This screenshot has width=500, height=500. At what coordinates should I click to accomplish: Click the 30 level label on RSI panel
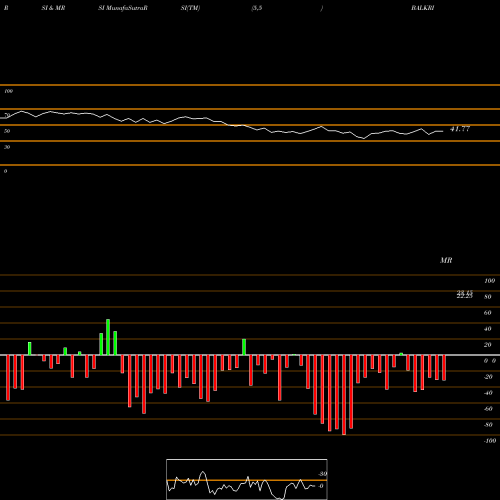pos(7,147)
